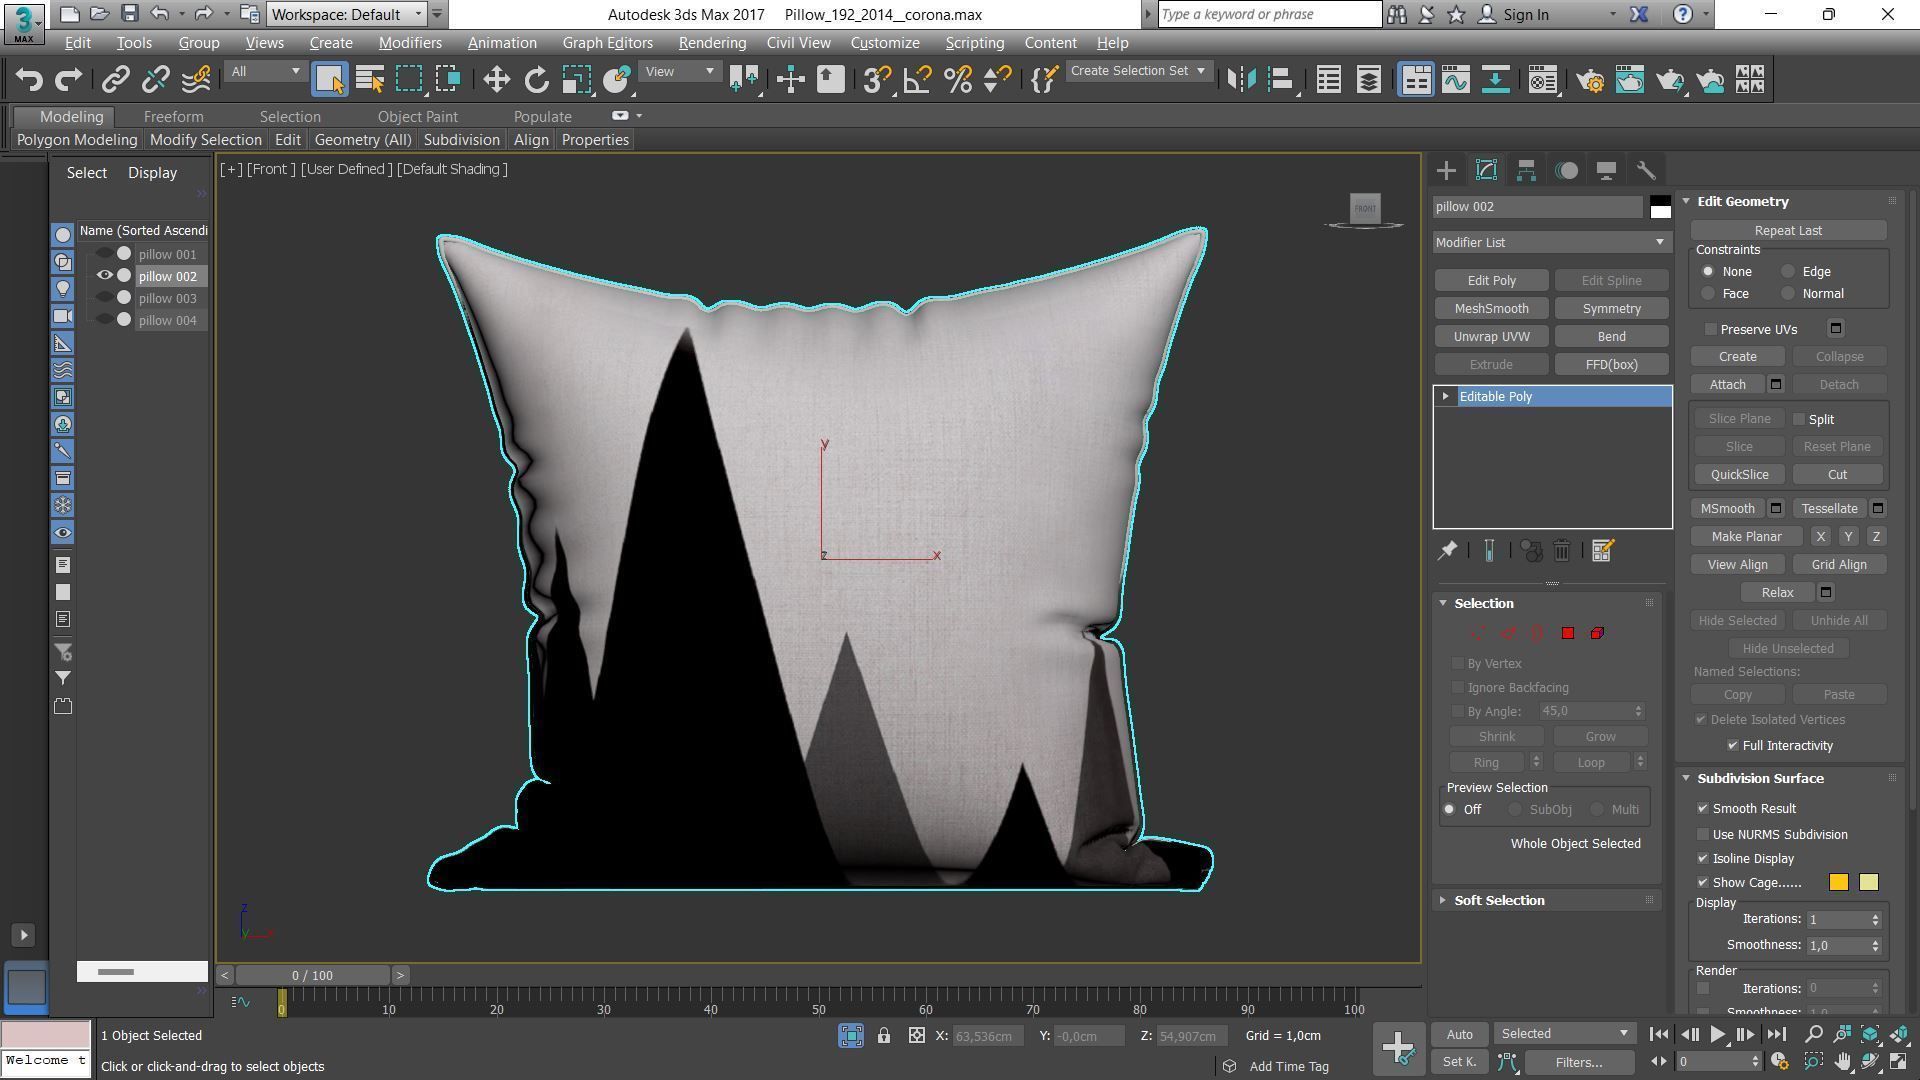Image resolution: width=1920 pixels, height=1080 pixels.
Task: Toggle the selection lock icon
Action: tap(884, 1036)
